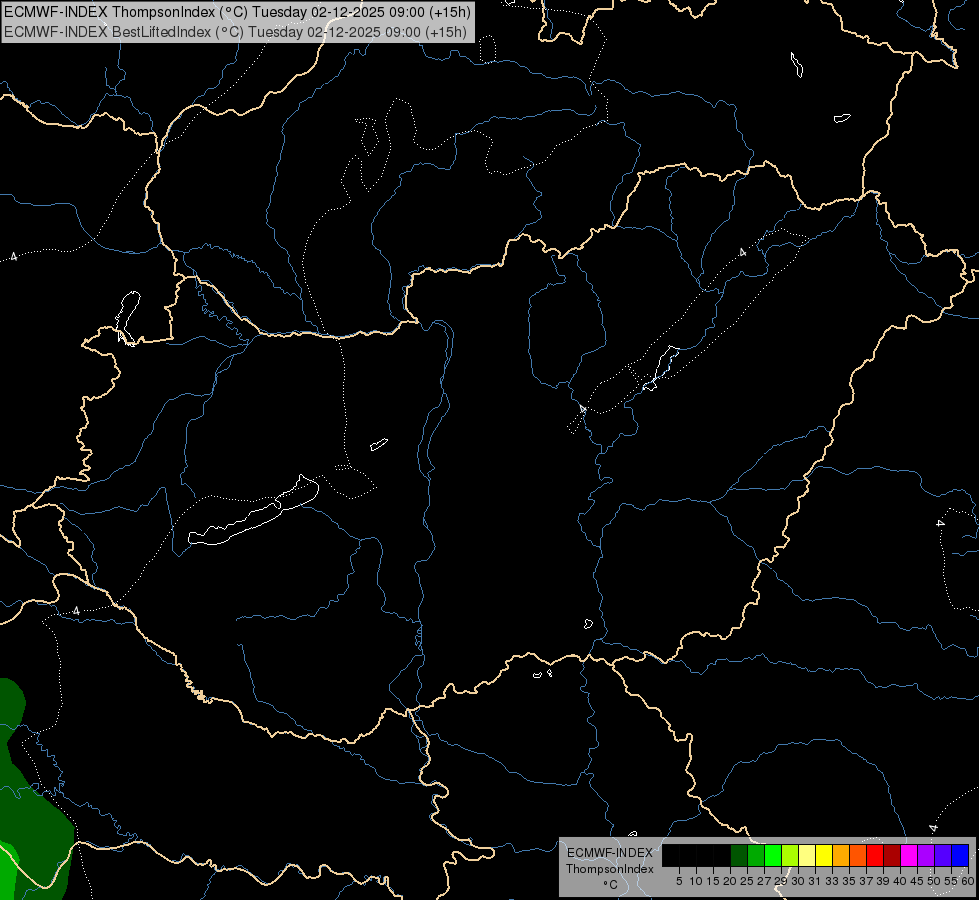Click legend tick value 10
Image resolution: width=979 pixels, height=900 pixels.
pyautogui.click(x=696, y=881)
